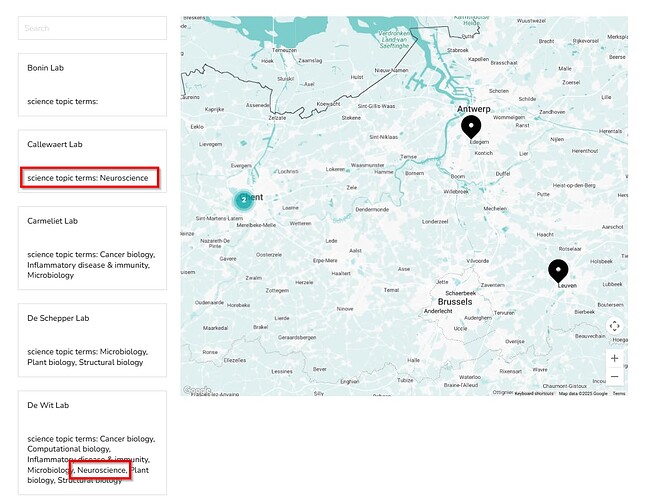Click the black map pin near Antwerp
The width and height of the screenshot is (646, 499).
click(471, 126)
